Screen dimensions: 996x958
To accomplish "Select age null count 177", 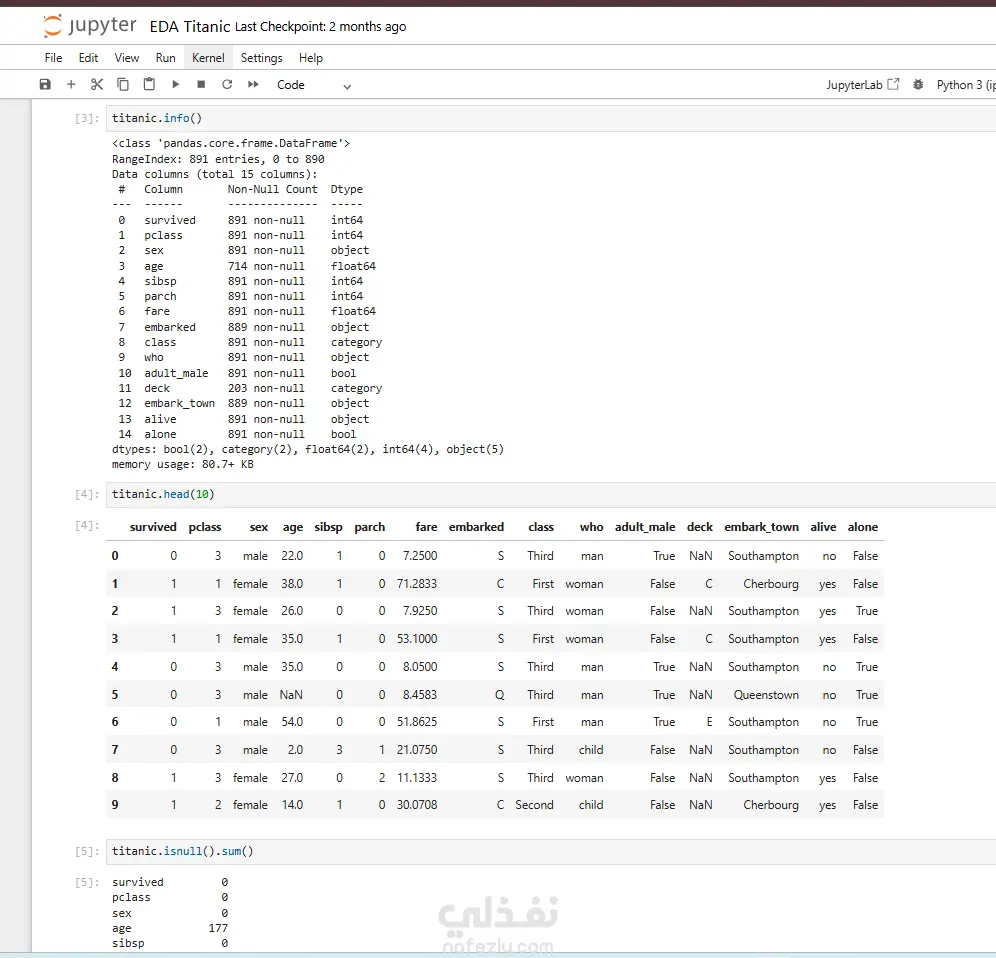I will tap(218, 928).
